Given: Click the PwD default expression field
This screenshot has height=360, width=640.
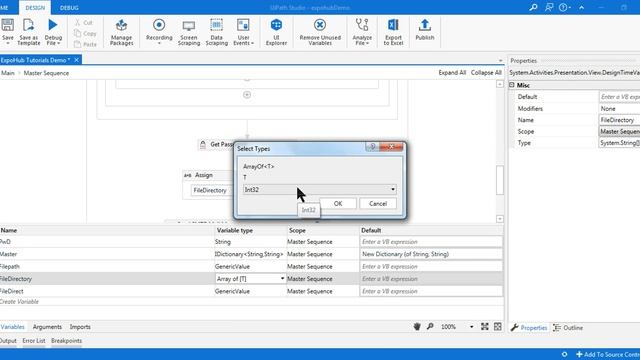Looking at the screenshot, I should click(431, 242).
